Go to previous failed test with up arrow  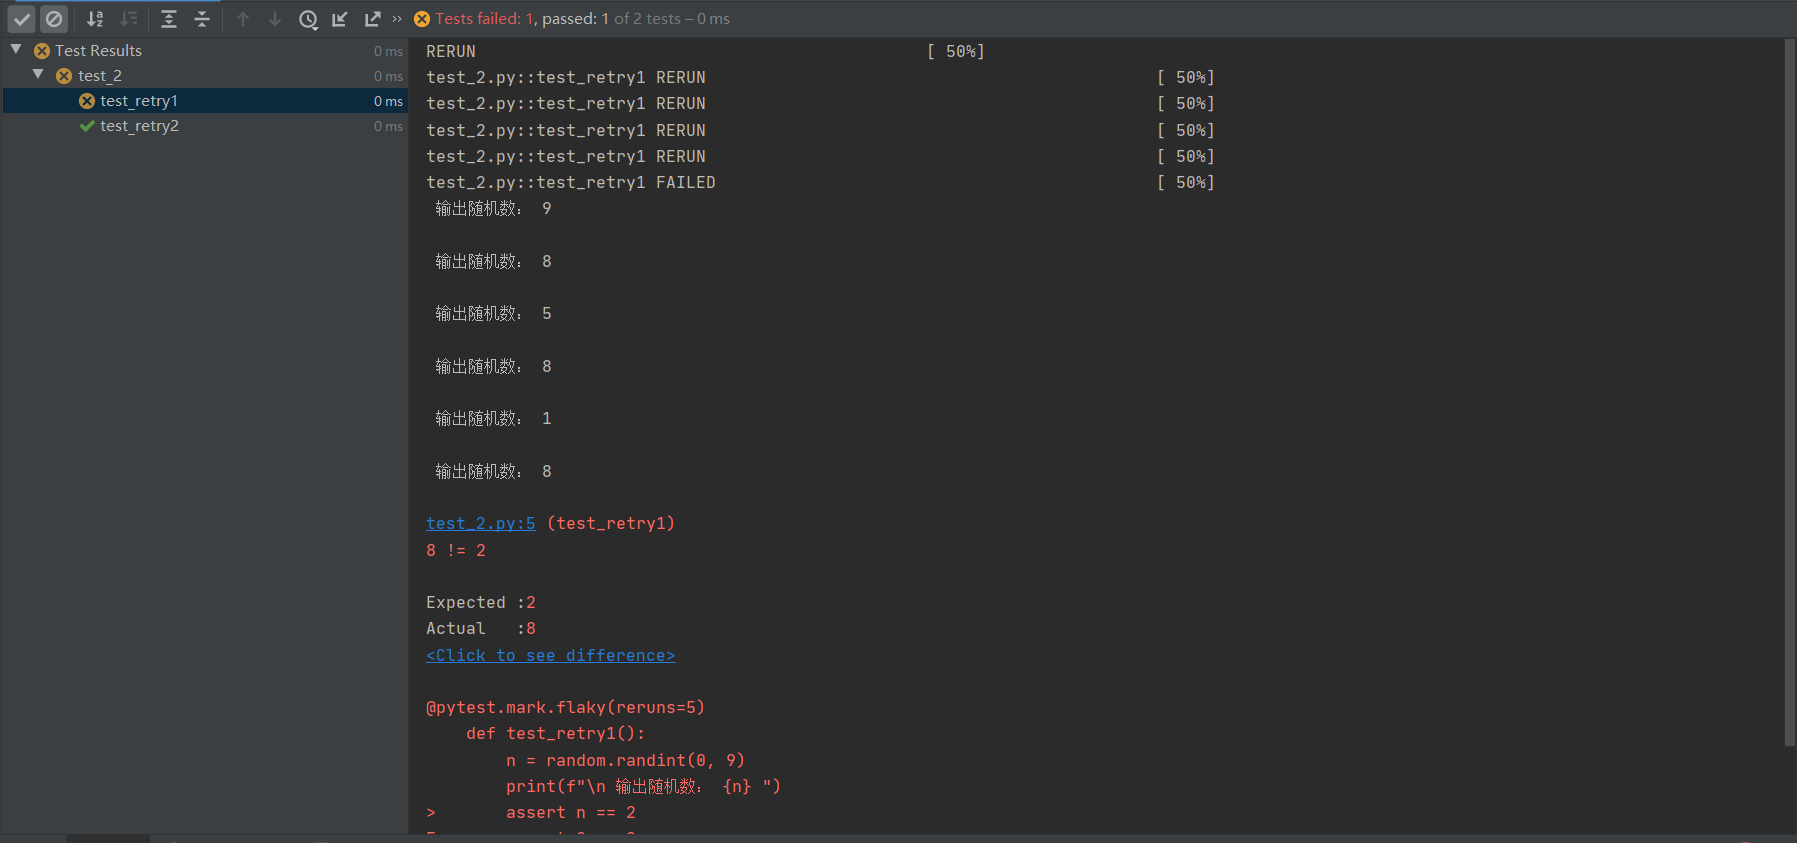point(243,19)
